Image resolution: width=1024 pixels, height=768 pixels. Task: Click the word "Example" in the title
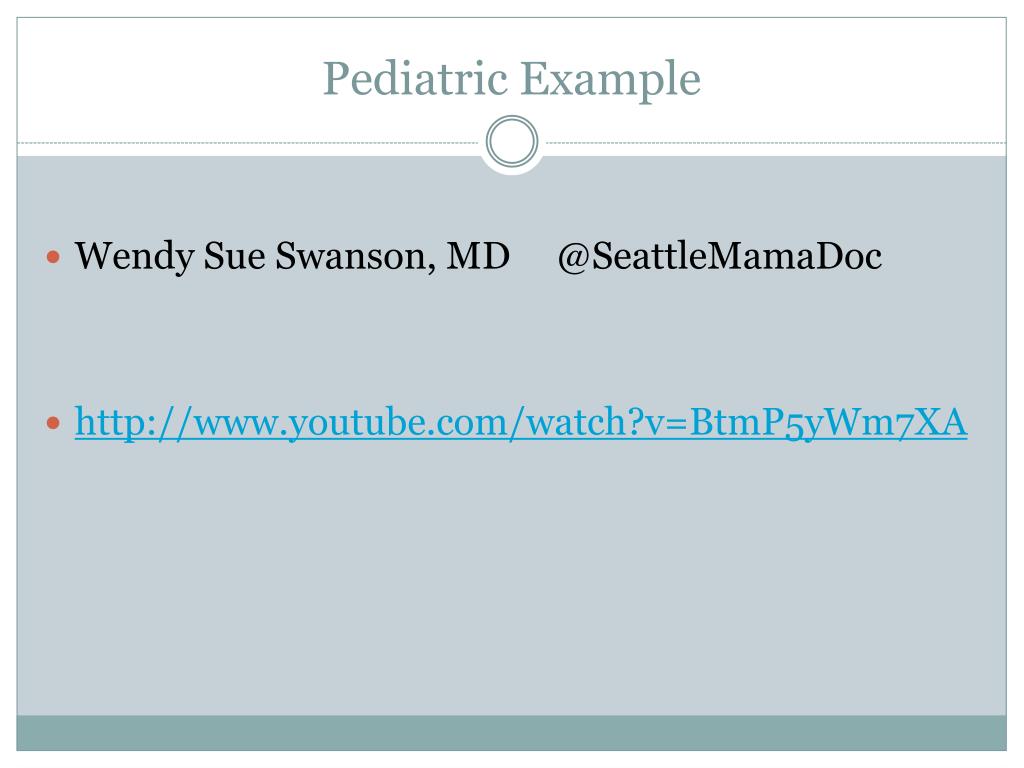(x=611, y=79)
